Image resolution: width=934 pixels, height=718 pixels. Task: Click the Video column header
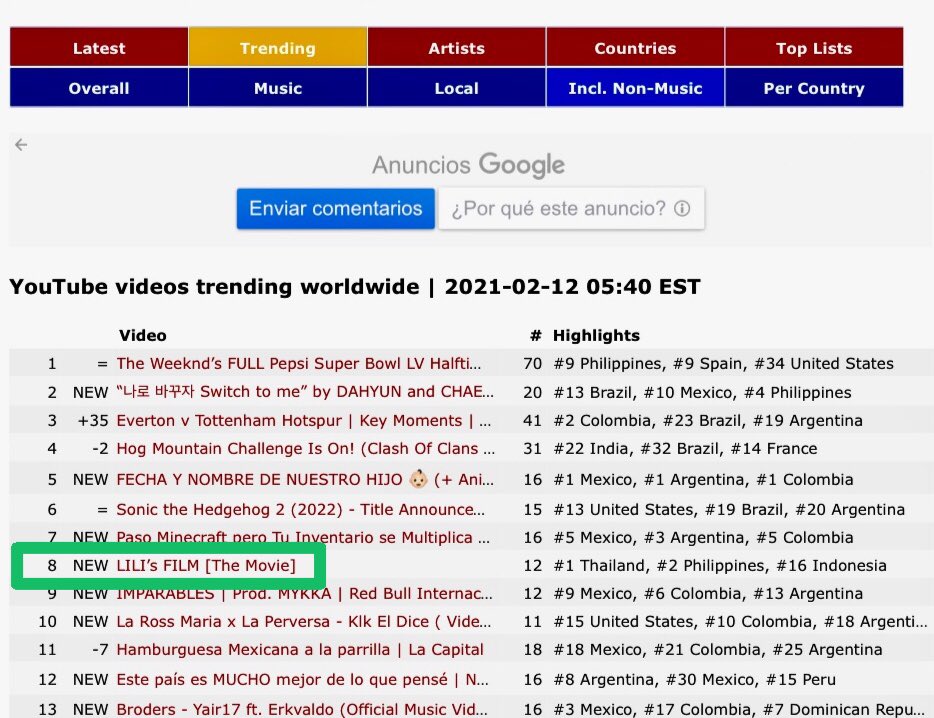point(142,335)
